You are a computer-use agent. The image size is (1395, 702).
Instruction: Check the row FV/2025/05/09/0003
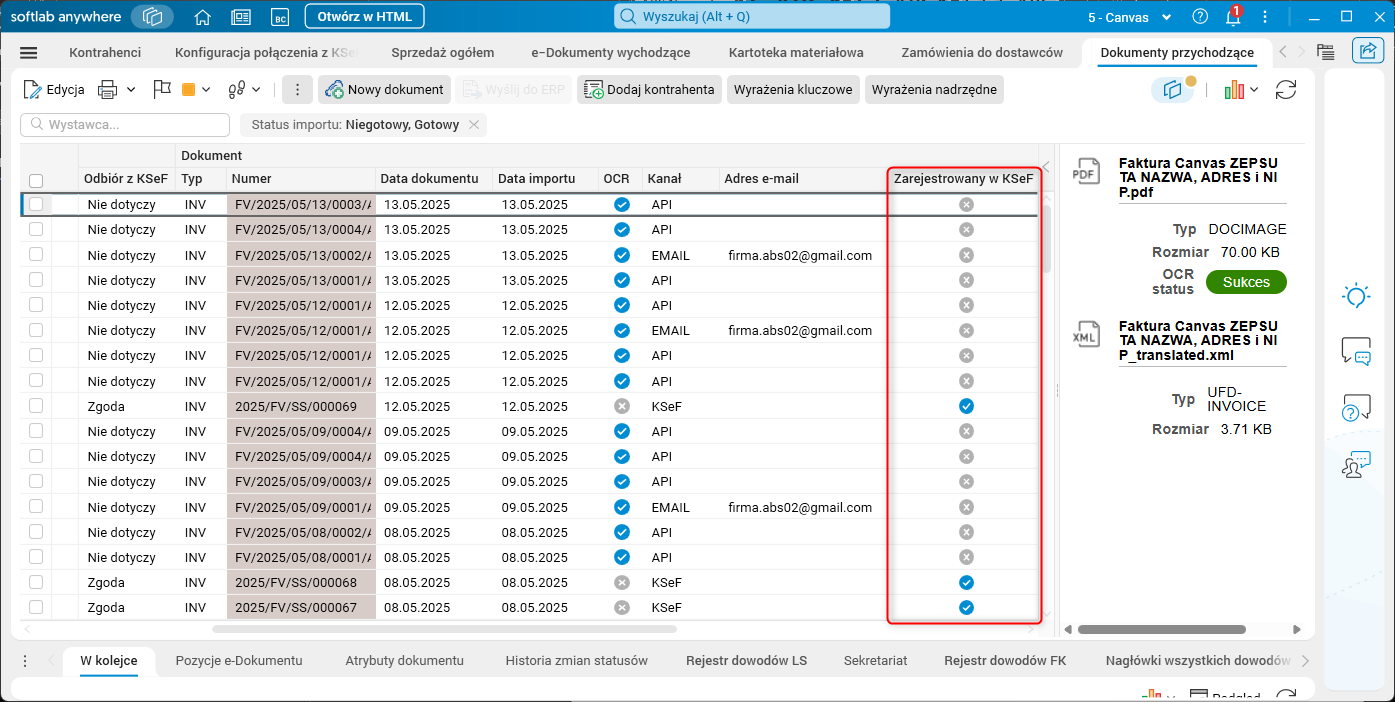tap(36, 481)
